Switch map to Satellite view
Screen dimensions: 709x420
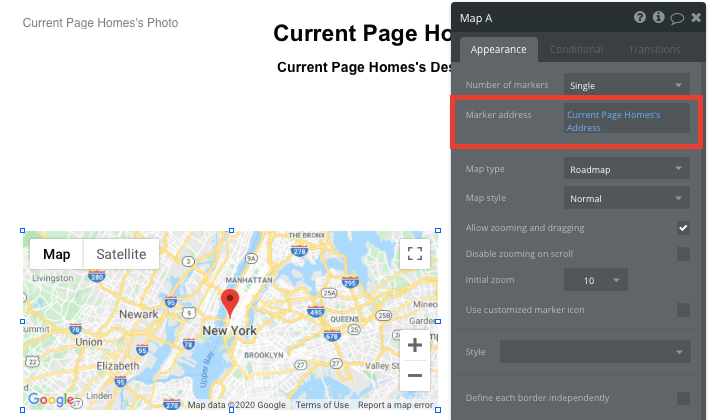[x=121, y=254]
